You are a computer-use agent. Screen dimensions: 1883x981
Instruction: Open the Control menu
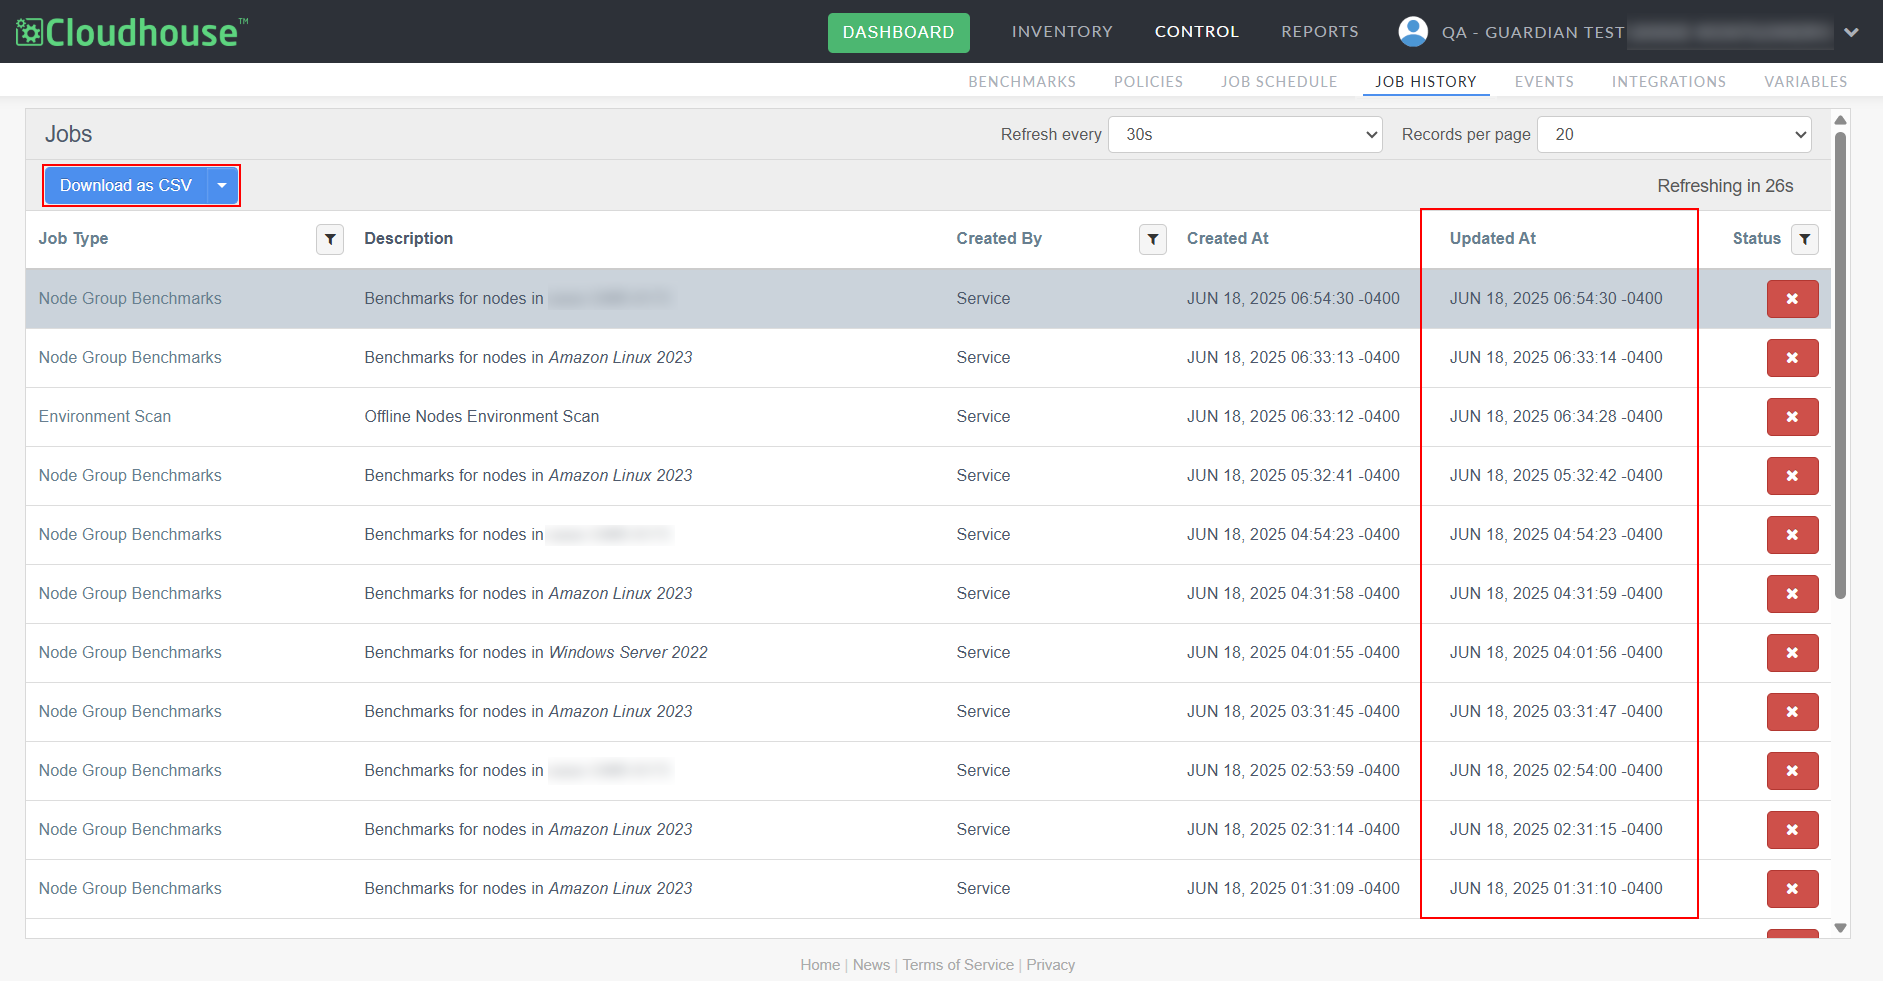[x=1196, y=32]
